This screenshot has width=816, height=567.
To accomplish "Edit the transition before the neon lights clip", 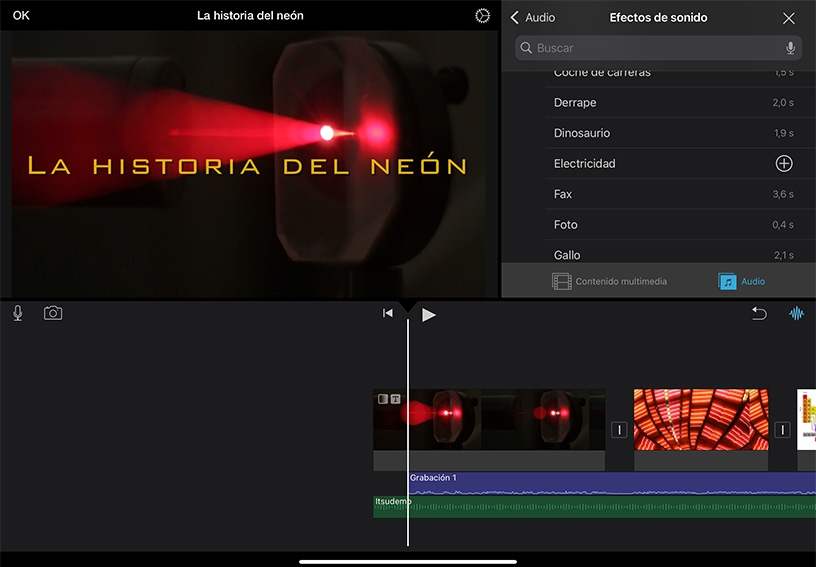I will point(619,430).
